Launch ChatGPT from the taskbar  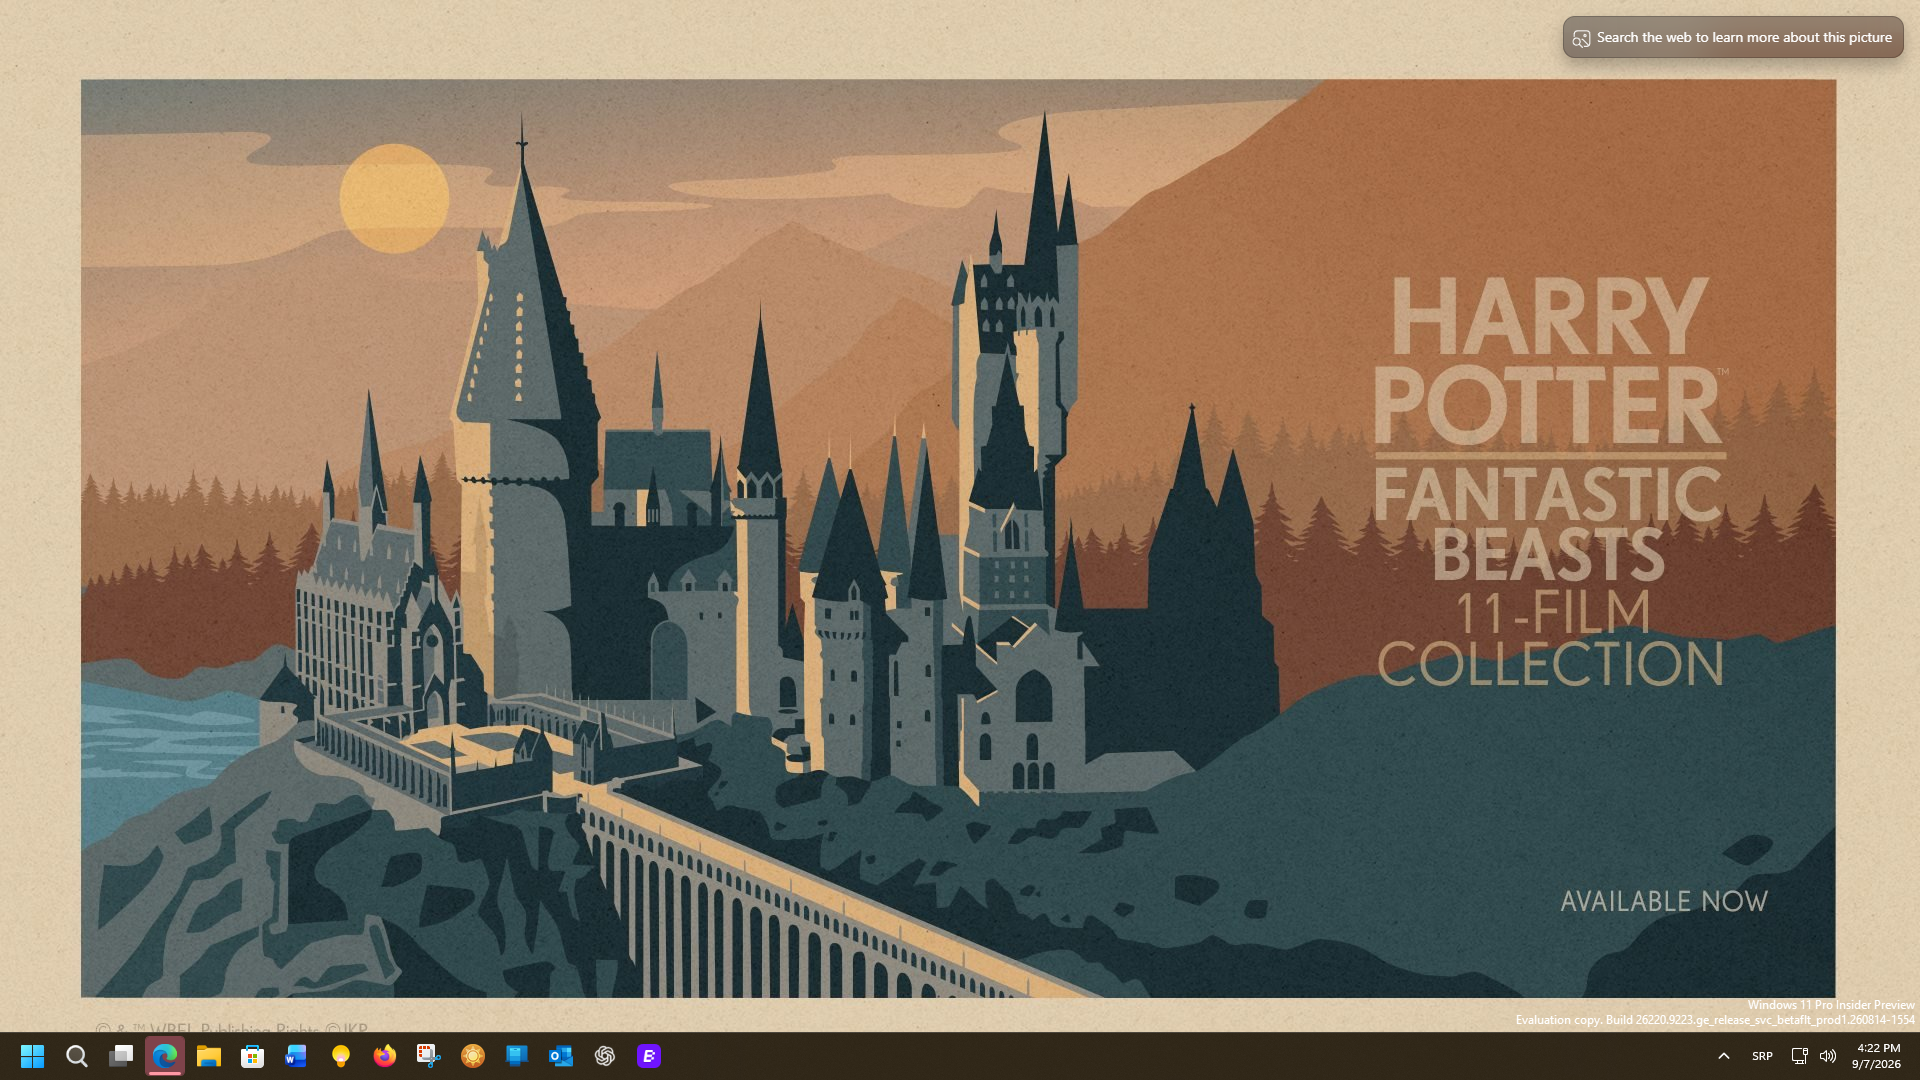pos(605,1056)
